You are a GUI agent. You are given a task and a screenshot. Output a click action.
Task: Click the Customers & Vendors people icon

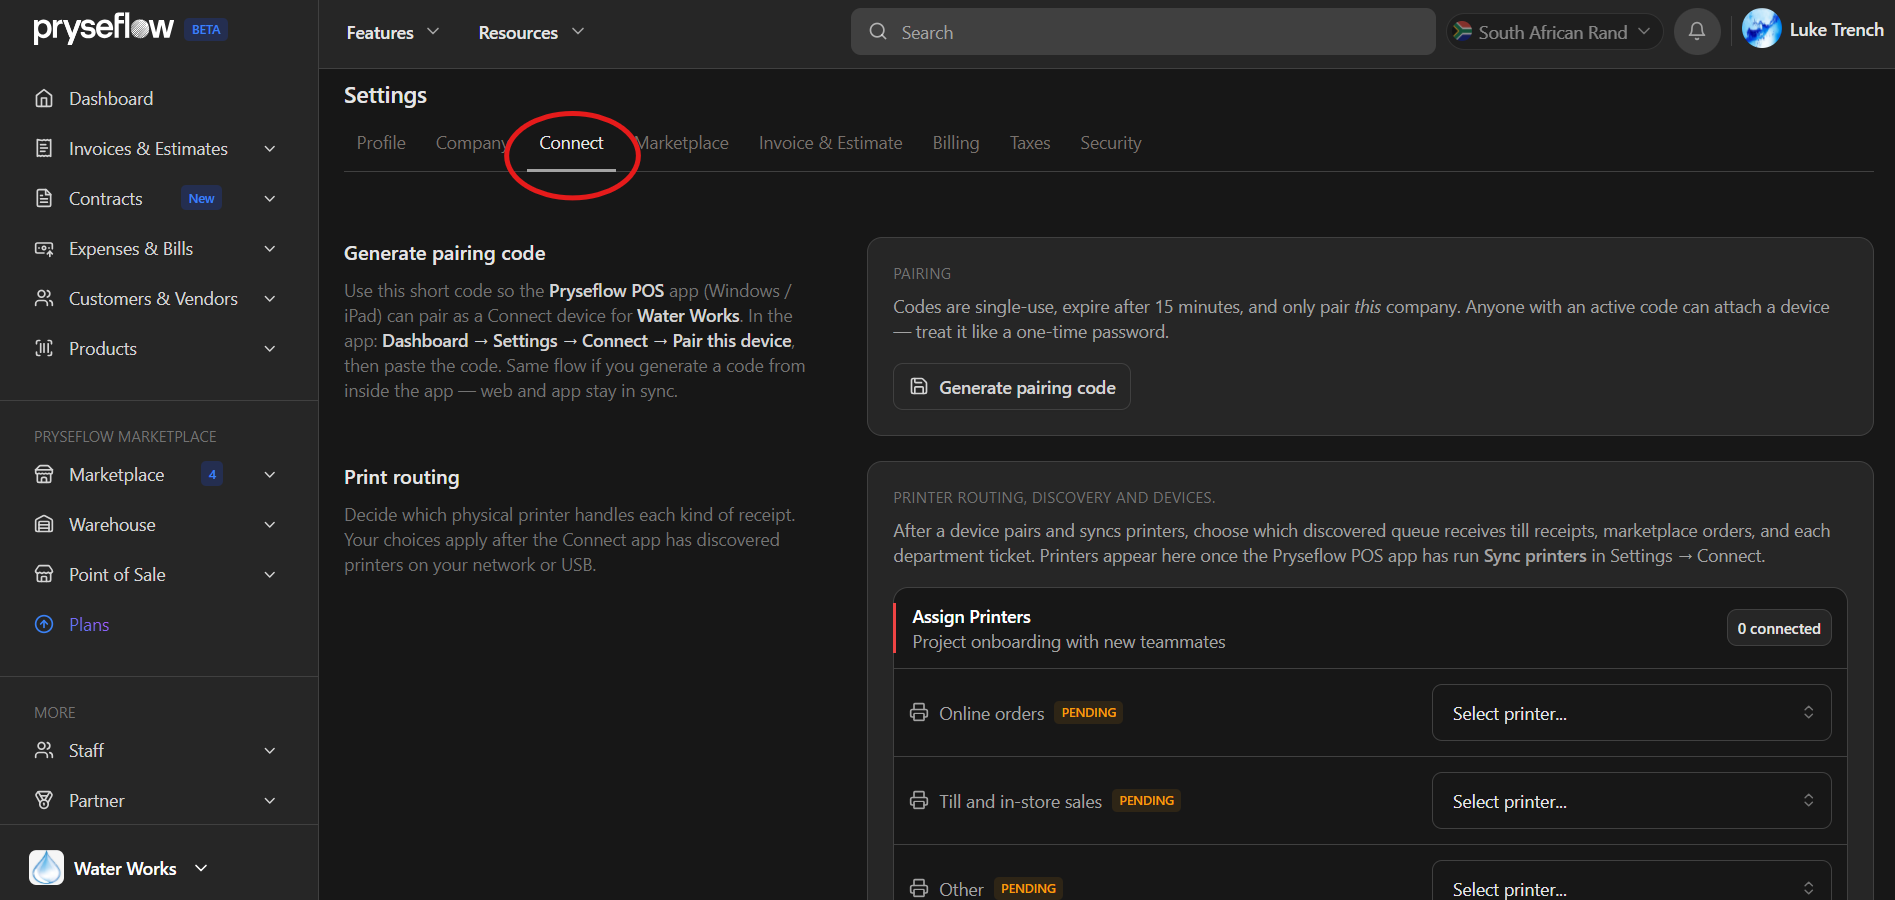tap(44, 298)
